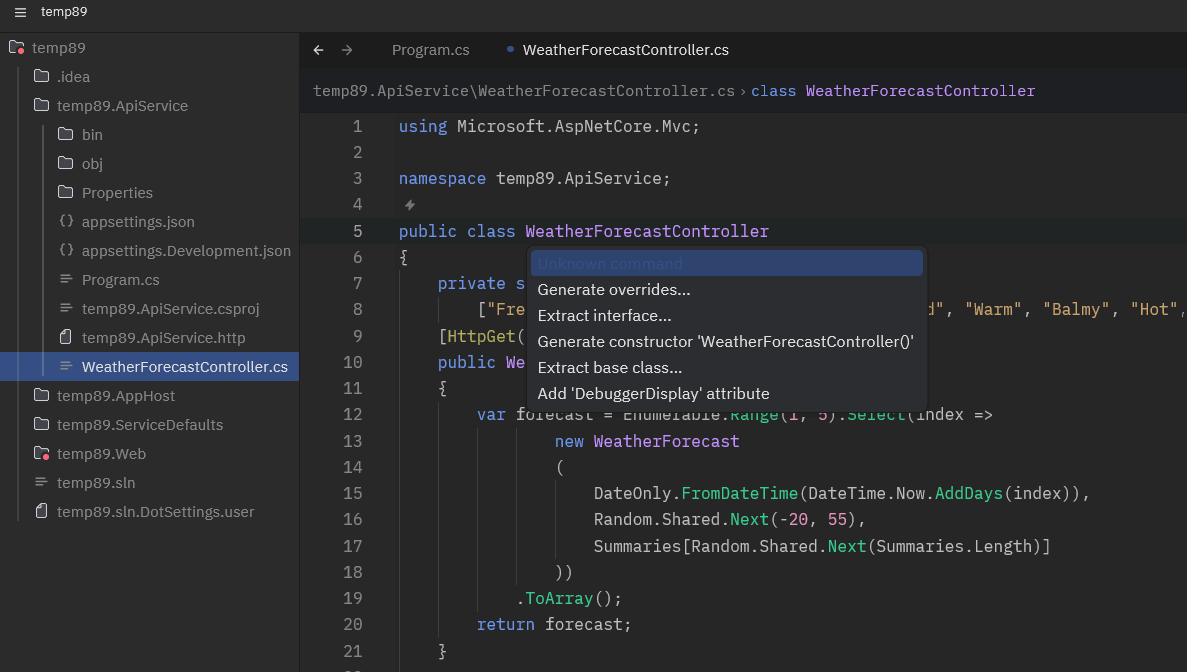Open temp89.sln in the file tree
The width and height of the screenshot is (1187, 672).
click(96, 483)
